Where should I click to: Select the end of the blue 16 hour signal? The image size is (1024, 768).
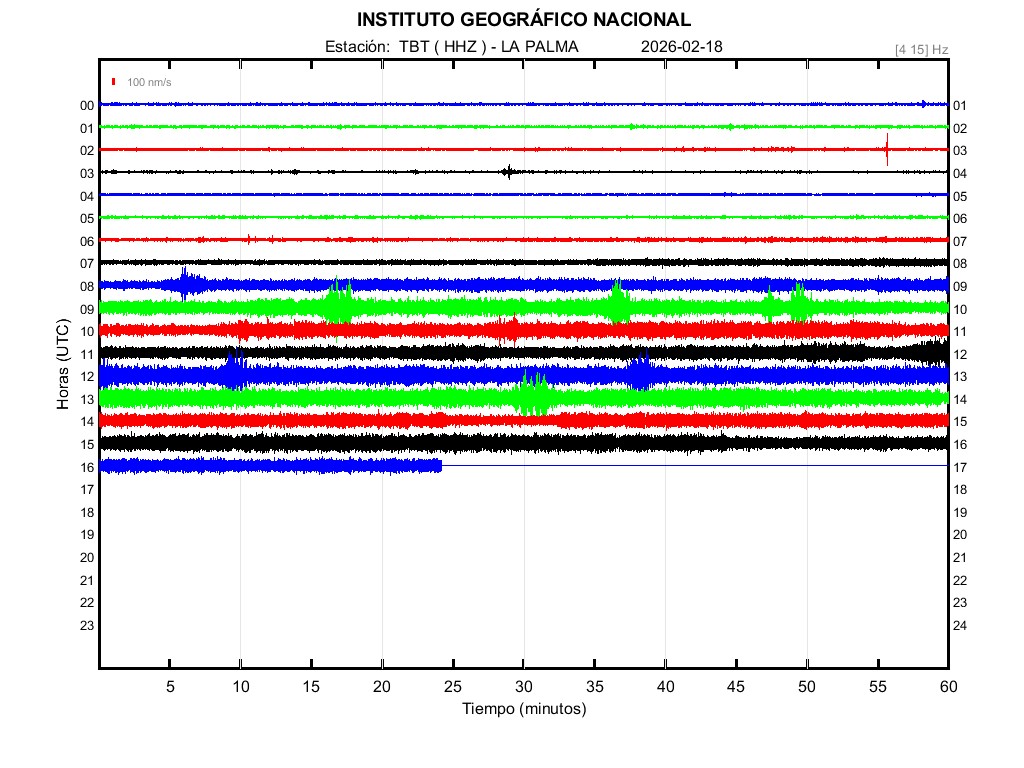click(x=440, y=466)
